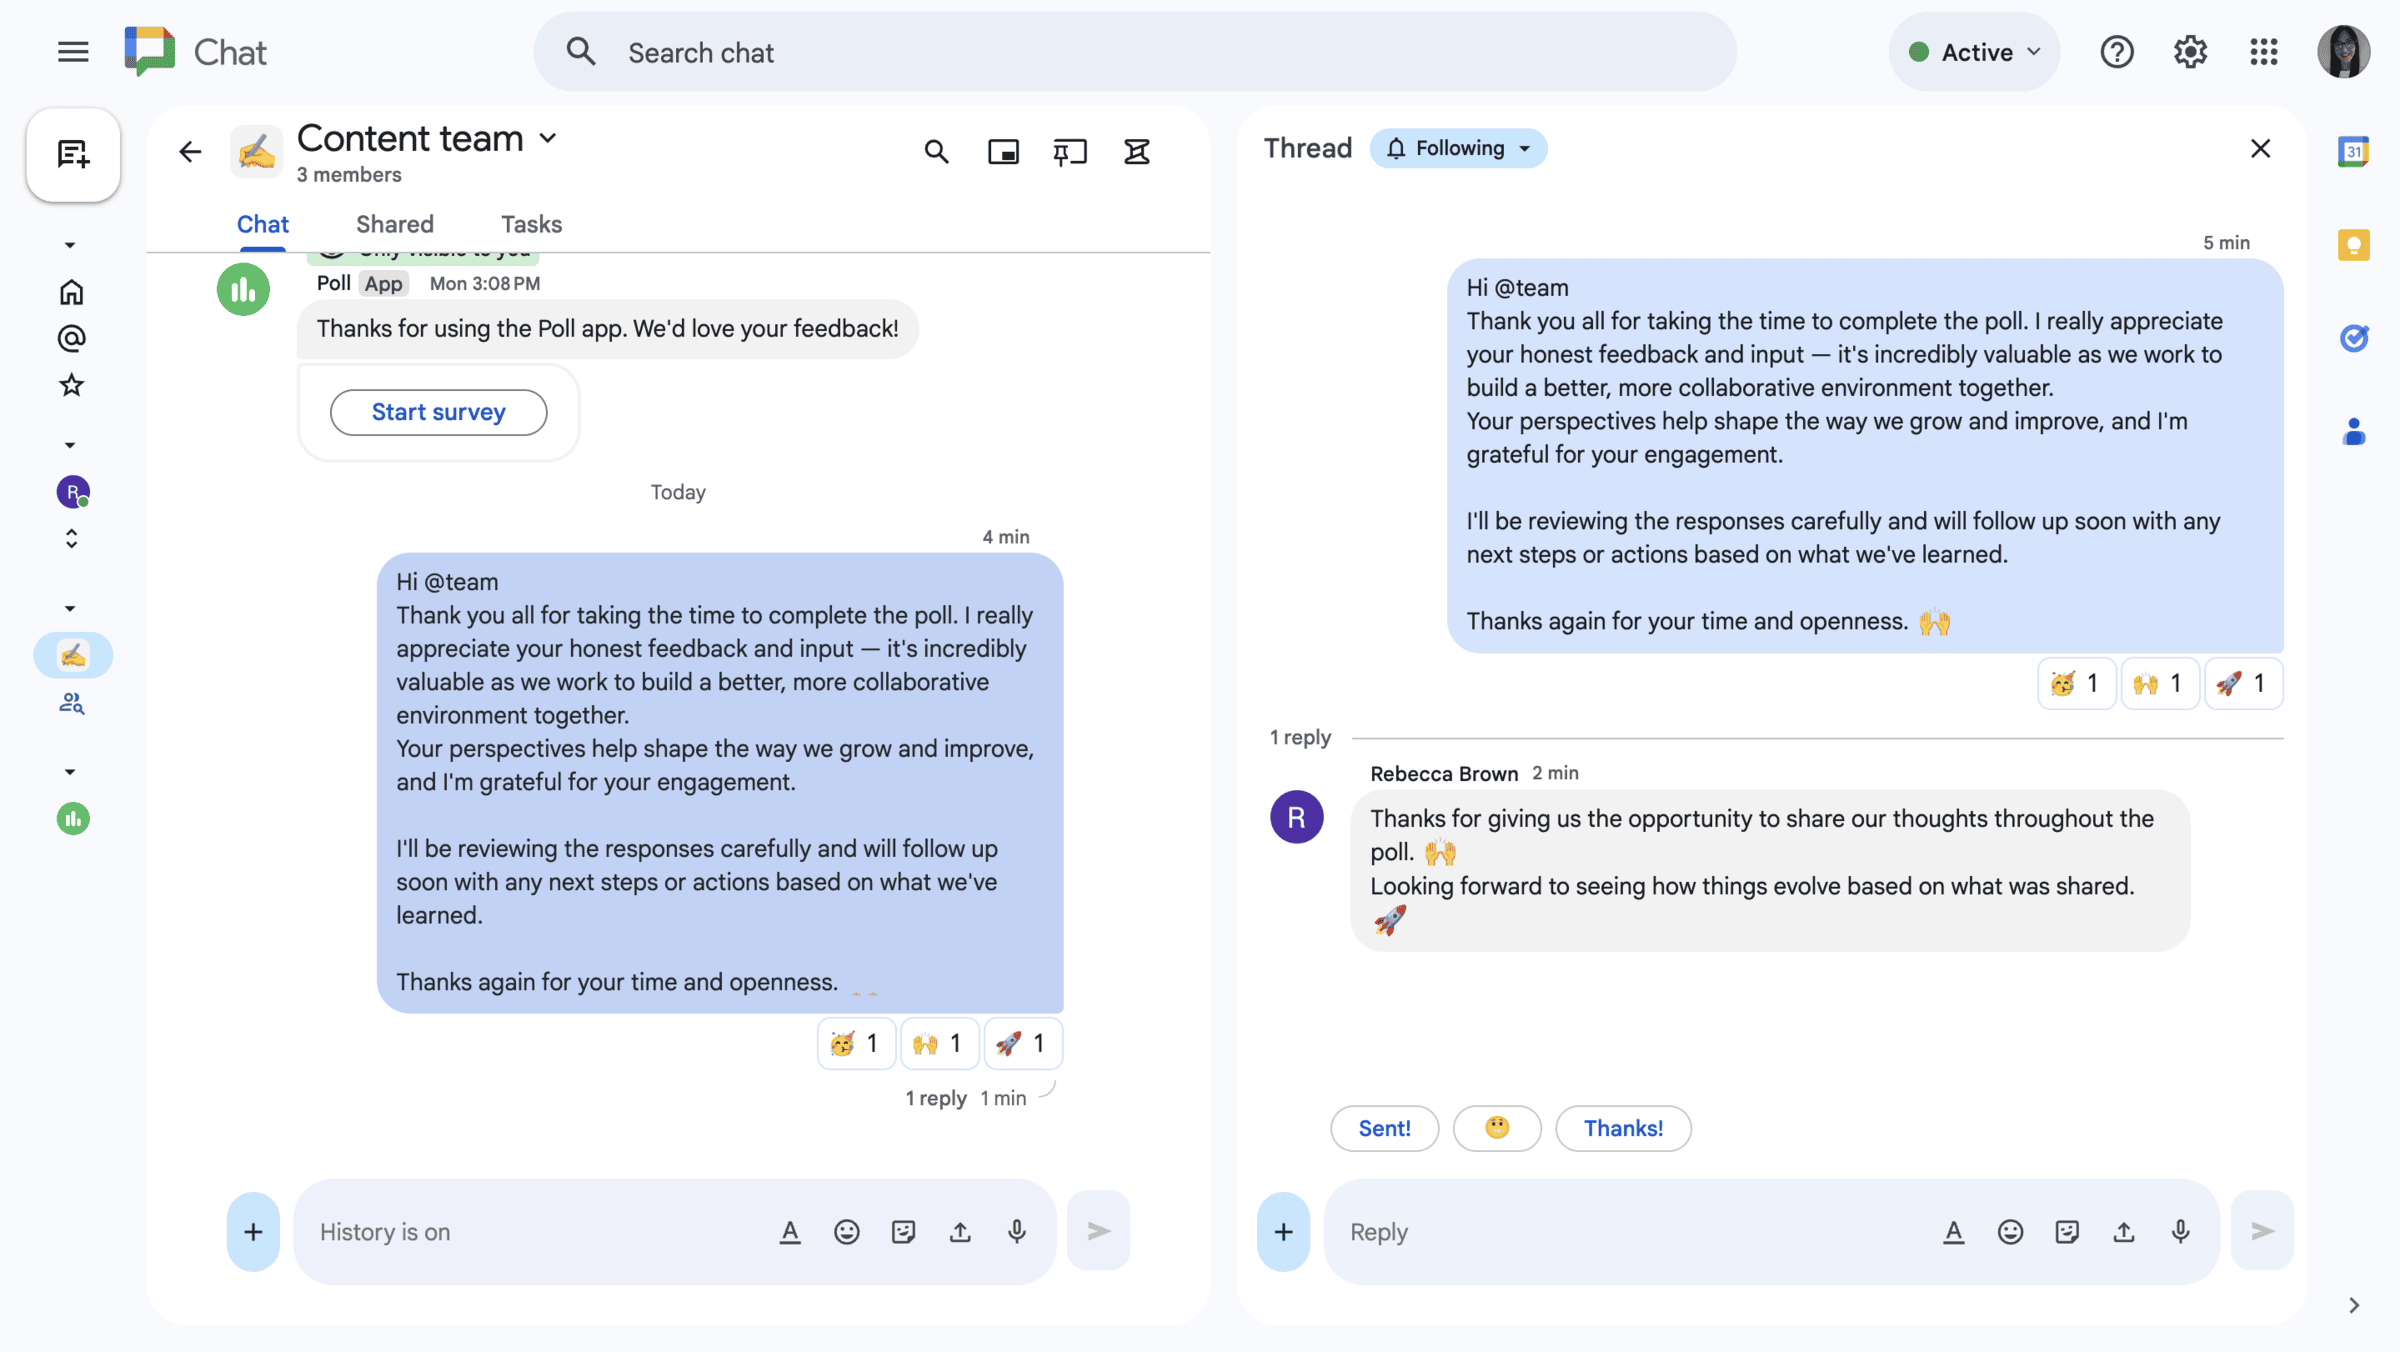Screen dimensions: 2400x1352
Task: Pin the Content team conversation
Action: 1069,151
